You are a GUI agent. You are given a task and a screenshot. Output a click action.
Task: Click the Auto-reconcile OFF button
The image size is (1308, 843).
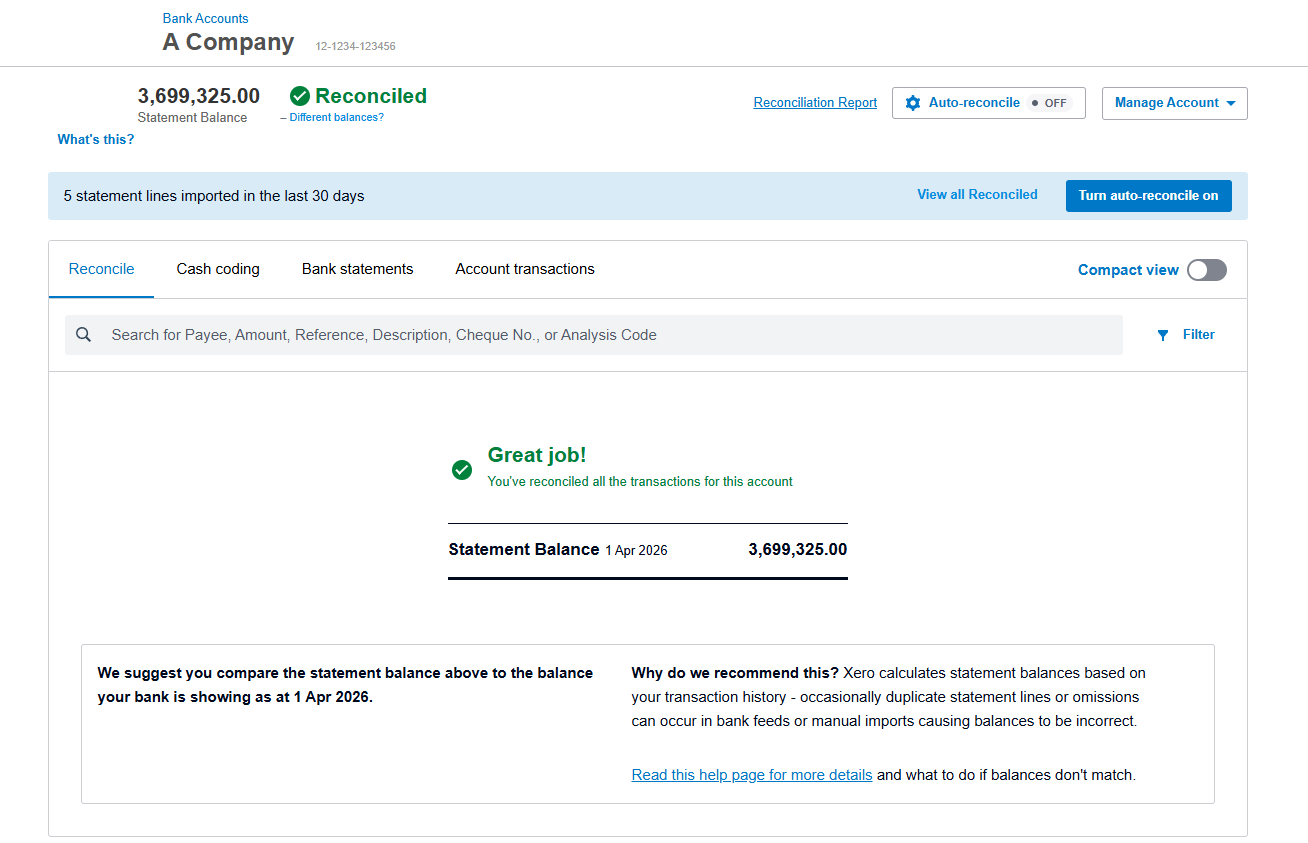(988, 103)
